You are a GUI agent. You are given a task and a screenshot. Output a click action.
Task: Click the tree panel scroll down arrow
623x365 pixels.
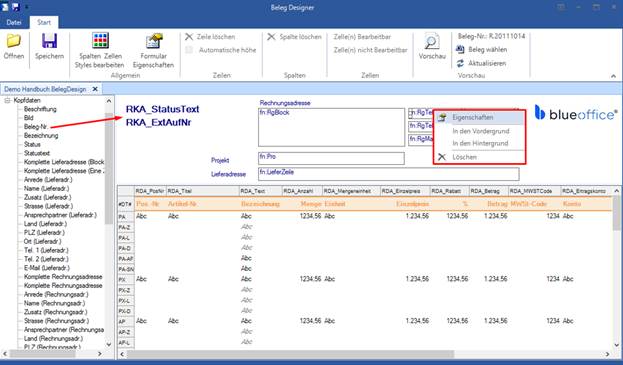(x=108, y=344)
